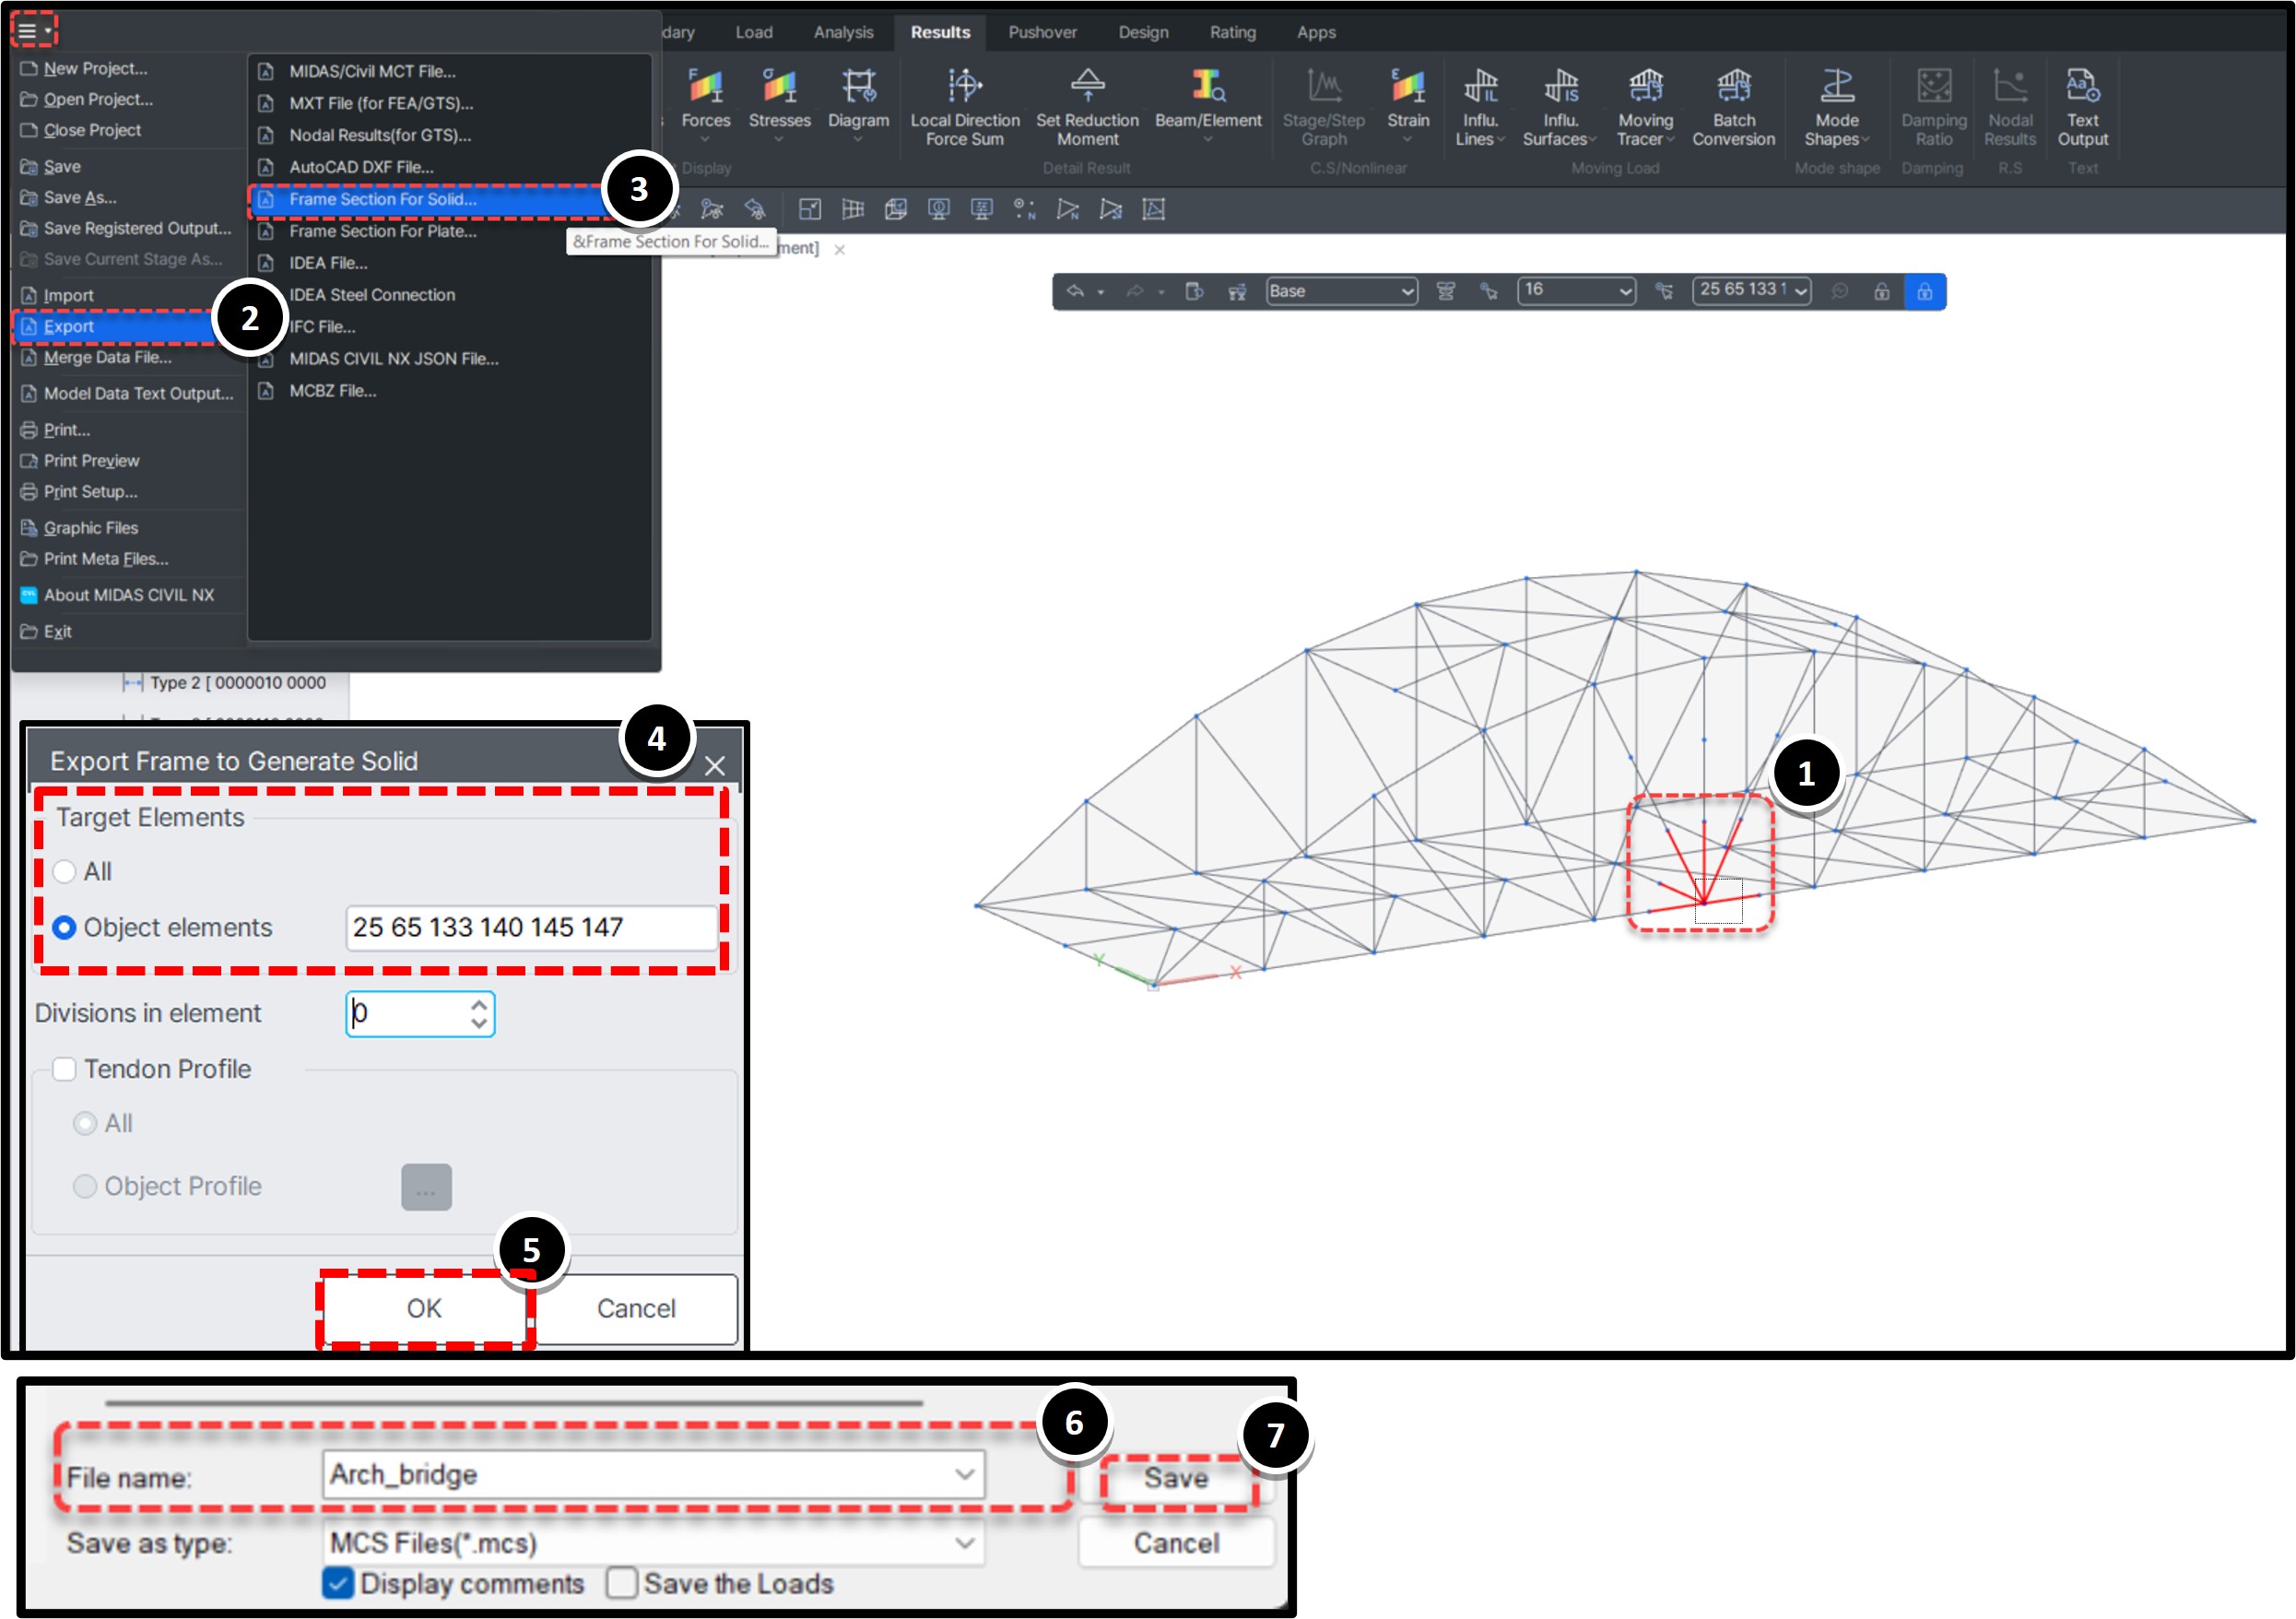Click the Strain results icon
Image resolution: width=2296 pixels, height=1619 pixels.
coord(1408,100)
